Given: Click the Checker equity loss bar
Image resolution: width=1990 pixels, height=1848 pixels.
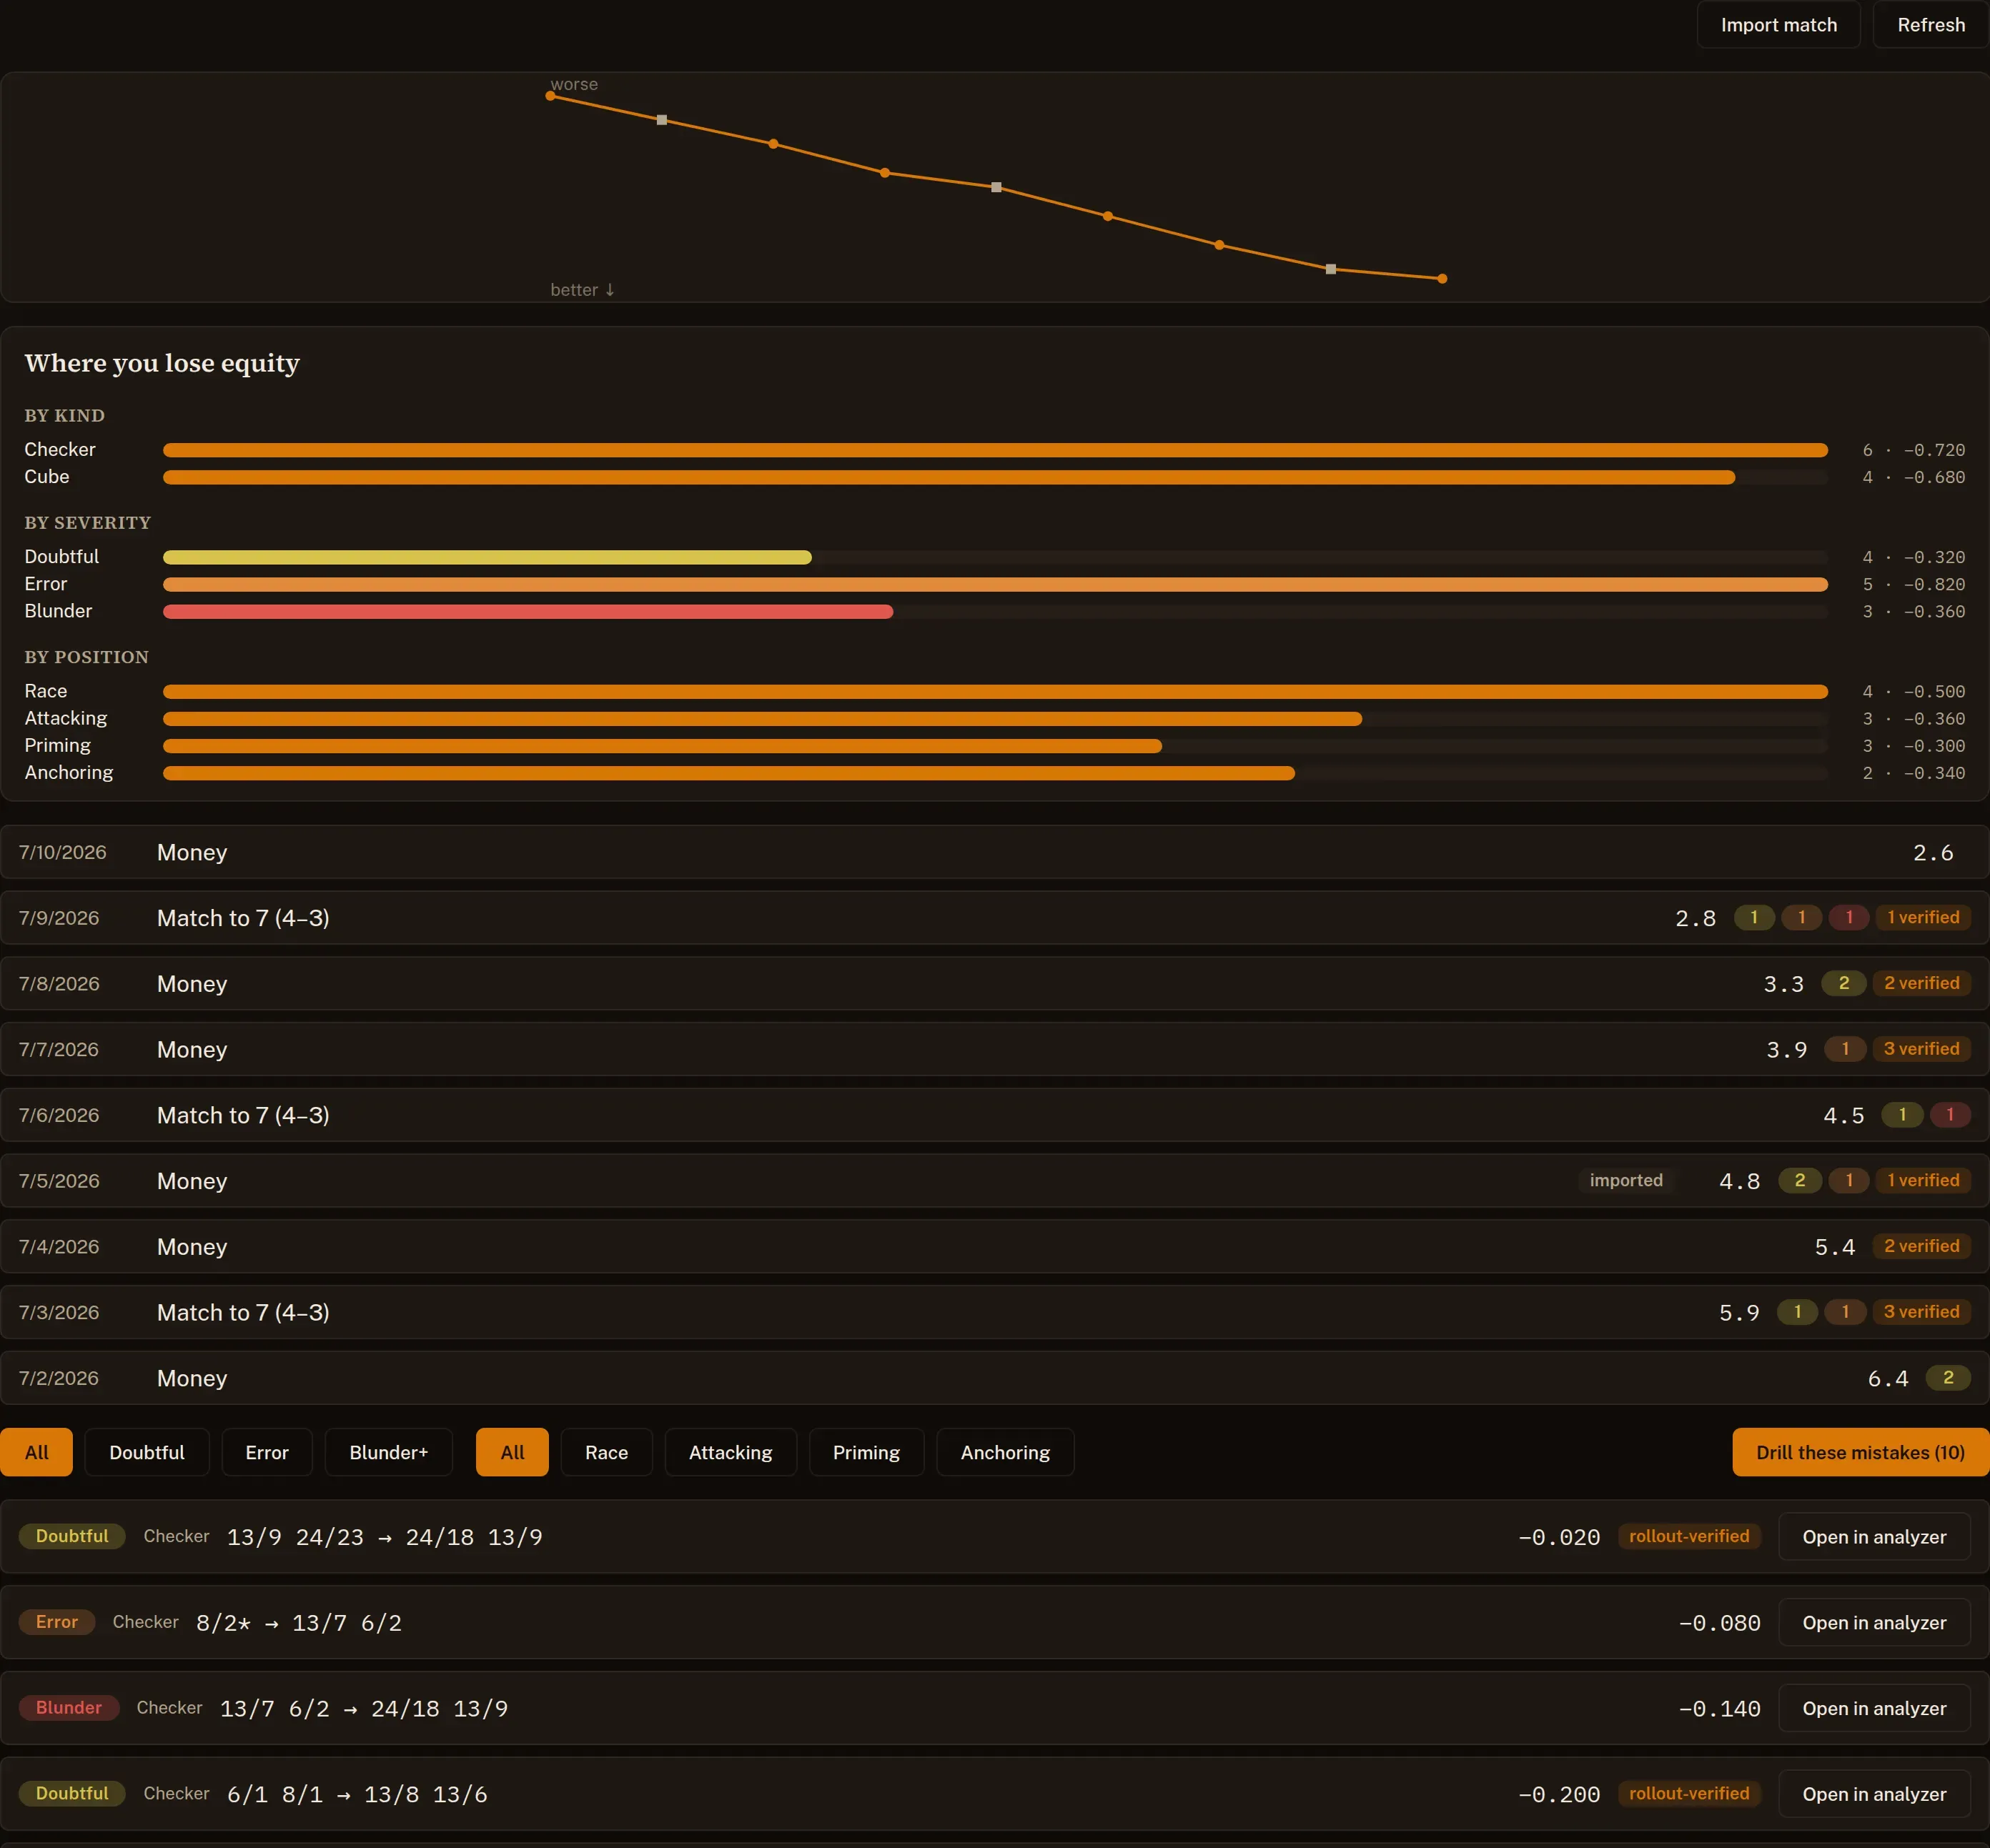Looking at the screenshot, I should pos(995,450).
